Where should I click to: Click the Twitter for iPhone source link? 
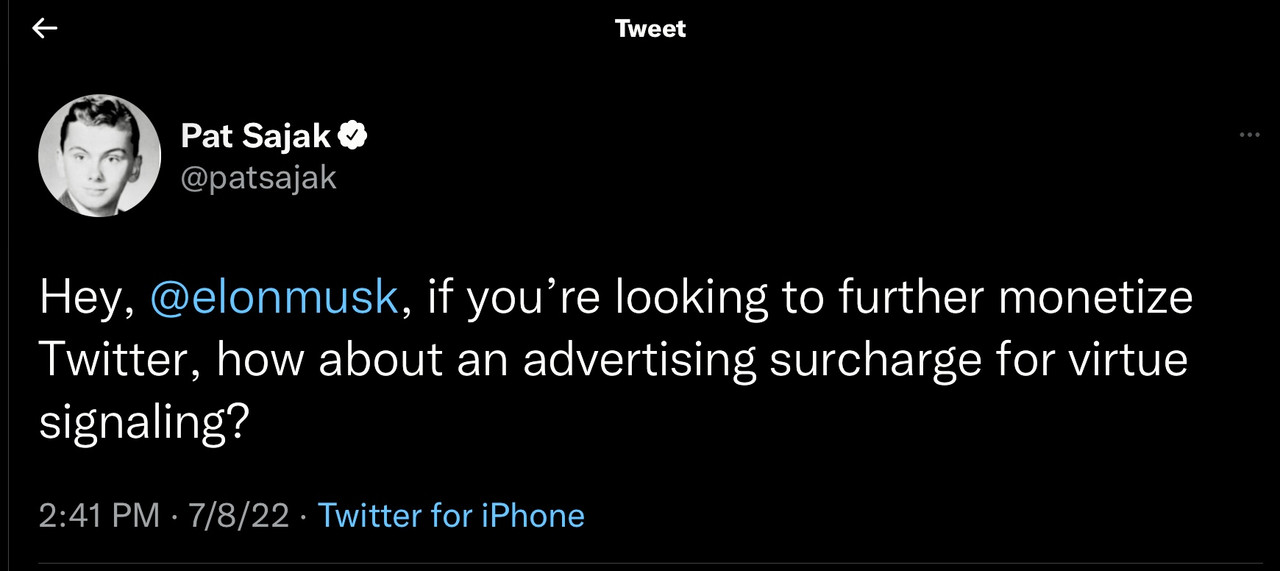[x=451, y=516]
